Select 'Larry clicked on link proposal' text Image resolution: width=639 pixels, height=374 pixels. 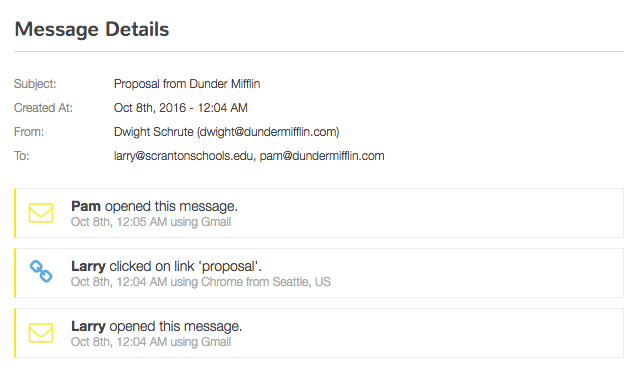[166, 266]
